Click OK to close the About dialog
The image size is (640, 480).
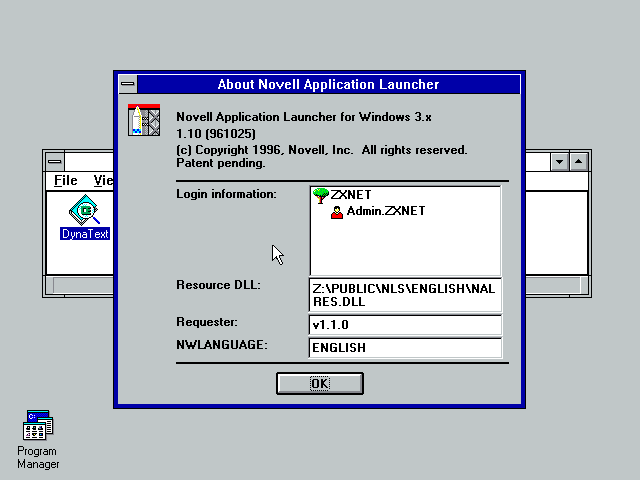coord(320,383)
